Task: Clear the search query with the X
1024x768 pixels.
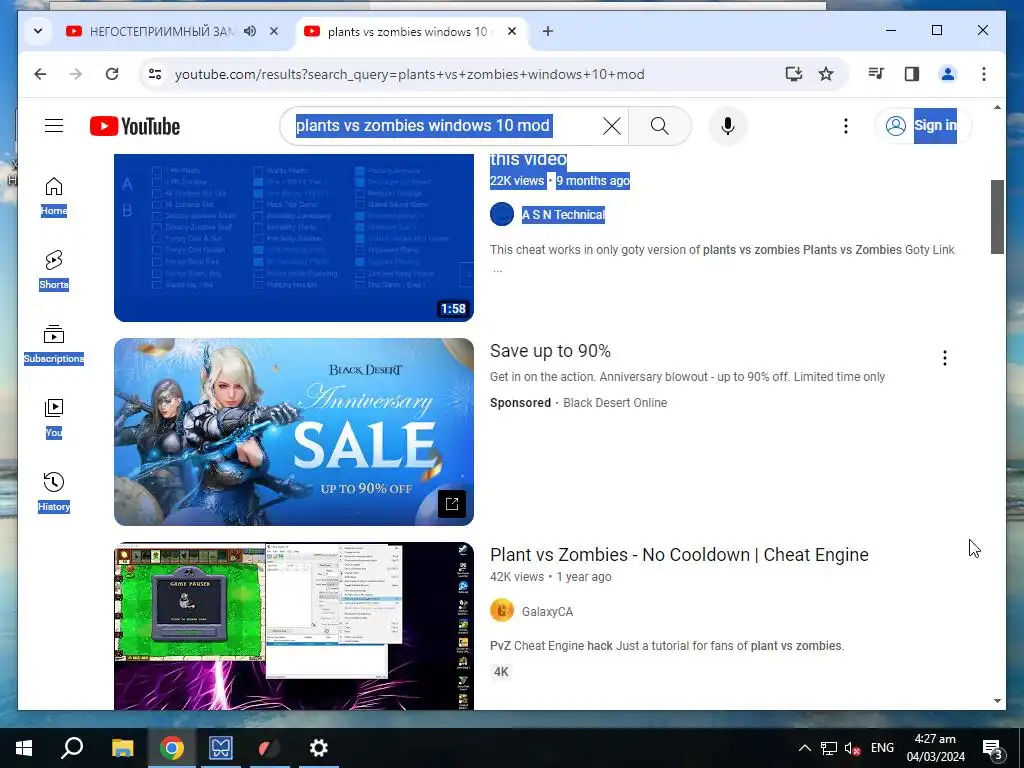Action: click(611, 125)
